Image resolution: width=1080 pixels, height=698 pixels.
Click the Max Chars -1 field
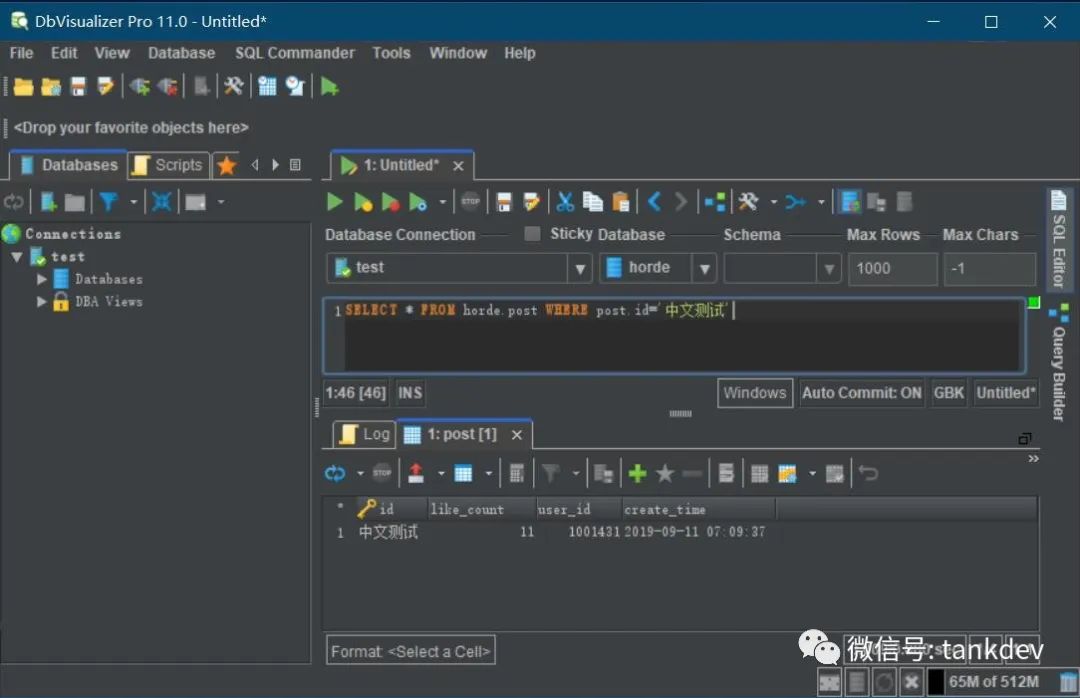tap(990, 268)
